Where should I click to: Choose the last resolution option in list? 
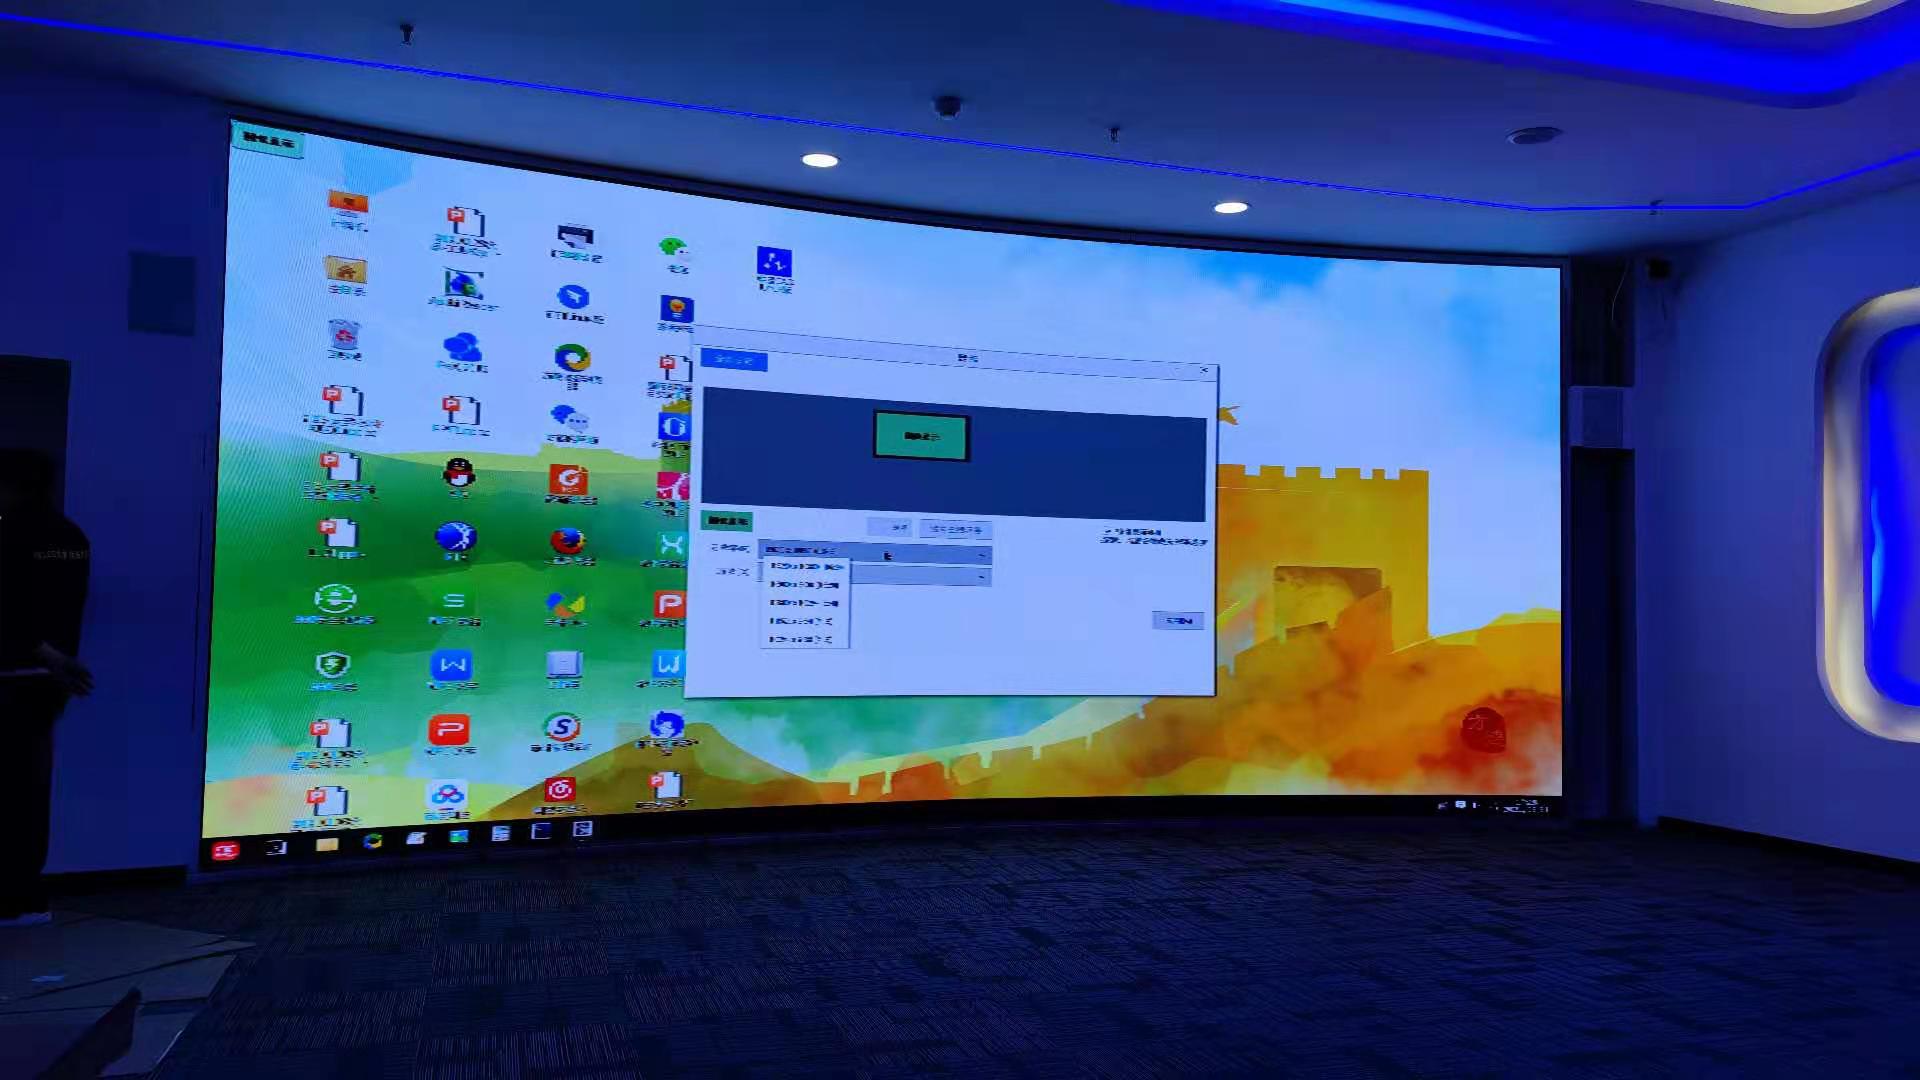click(802, 638)
